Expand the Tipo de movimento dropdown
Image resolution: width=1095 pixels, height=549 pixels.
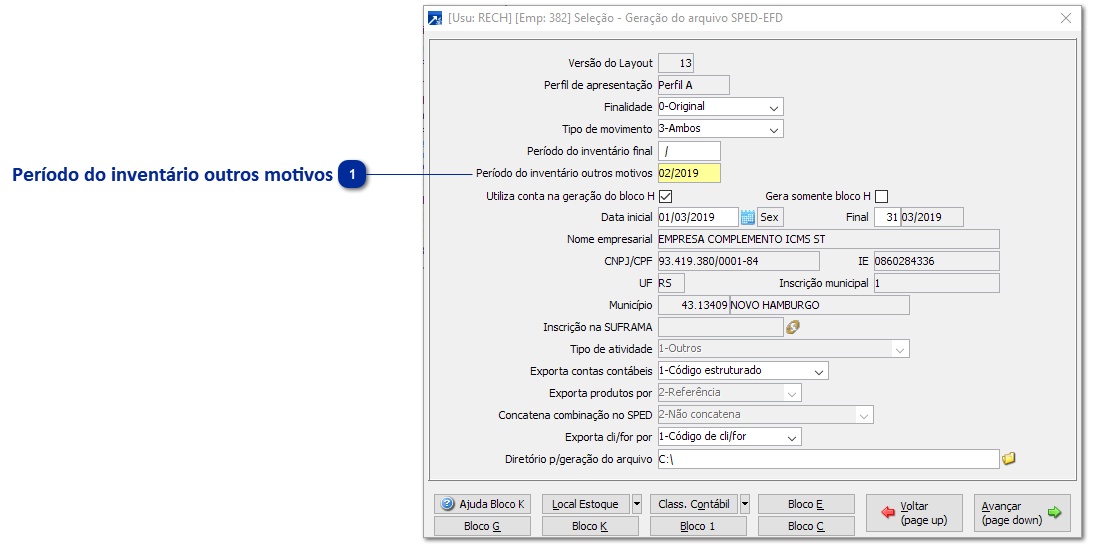coord(774,129)
